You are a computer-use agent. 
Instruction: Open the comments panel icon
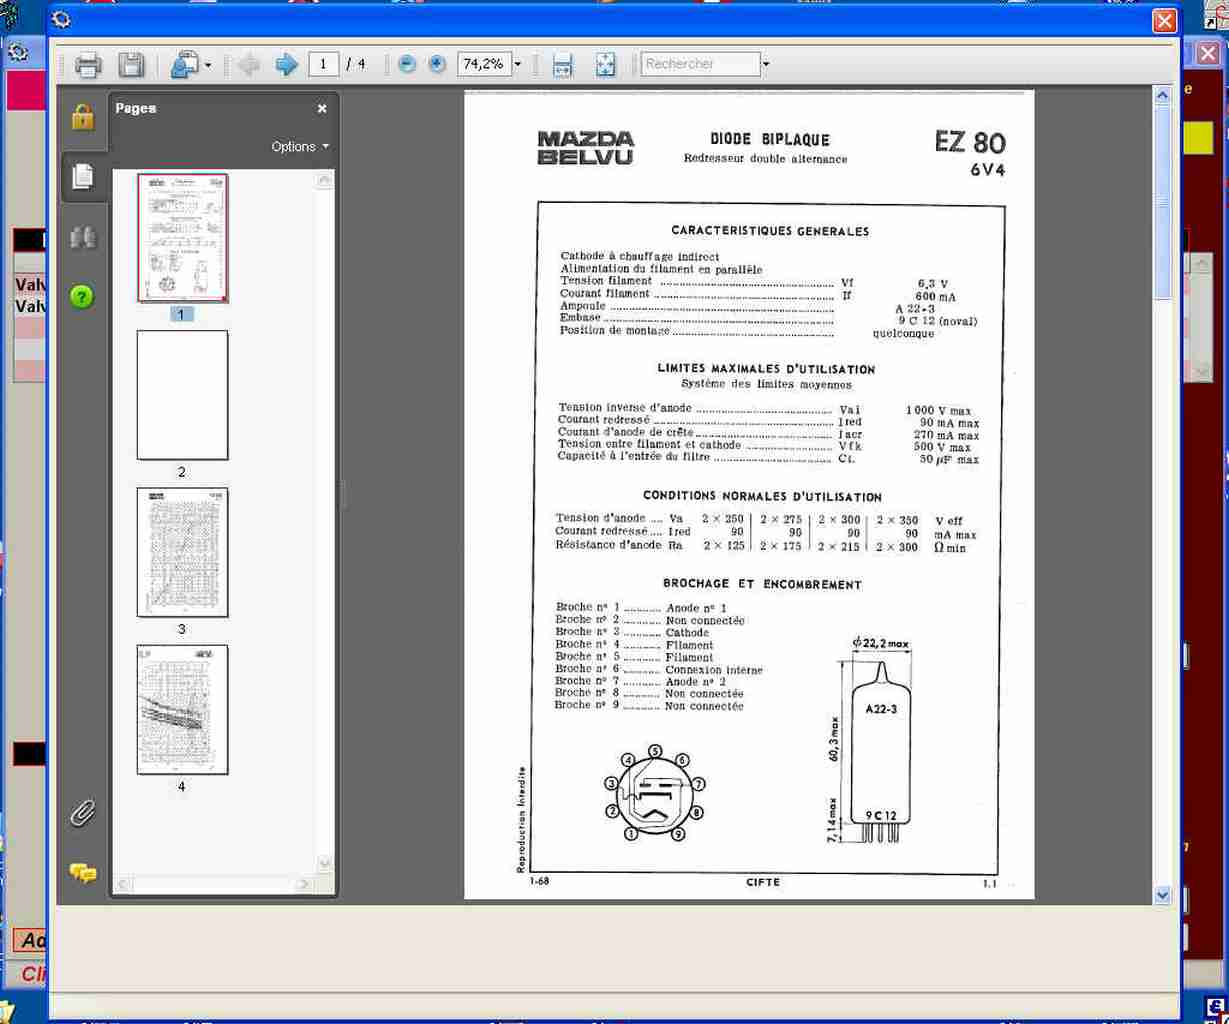pos(83,873)
